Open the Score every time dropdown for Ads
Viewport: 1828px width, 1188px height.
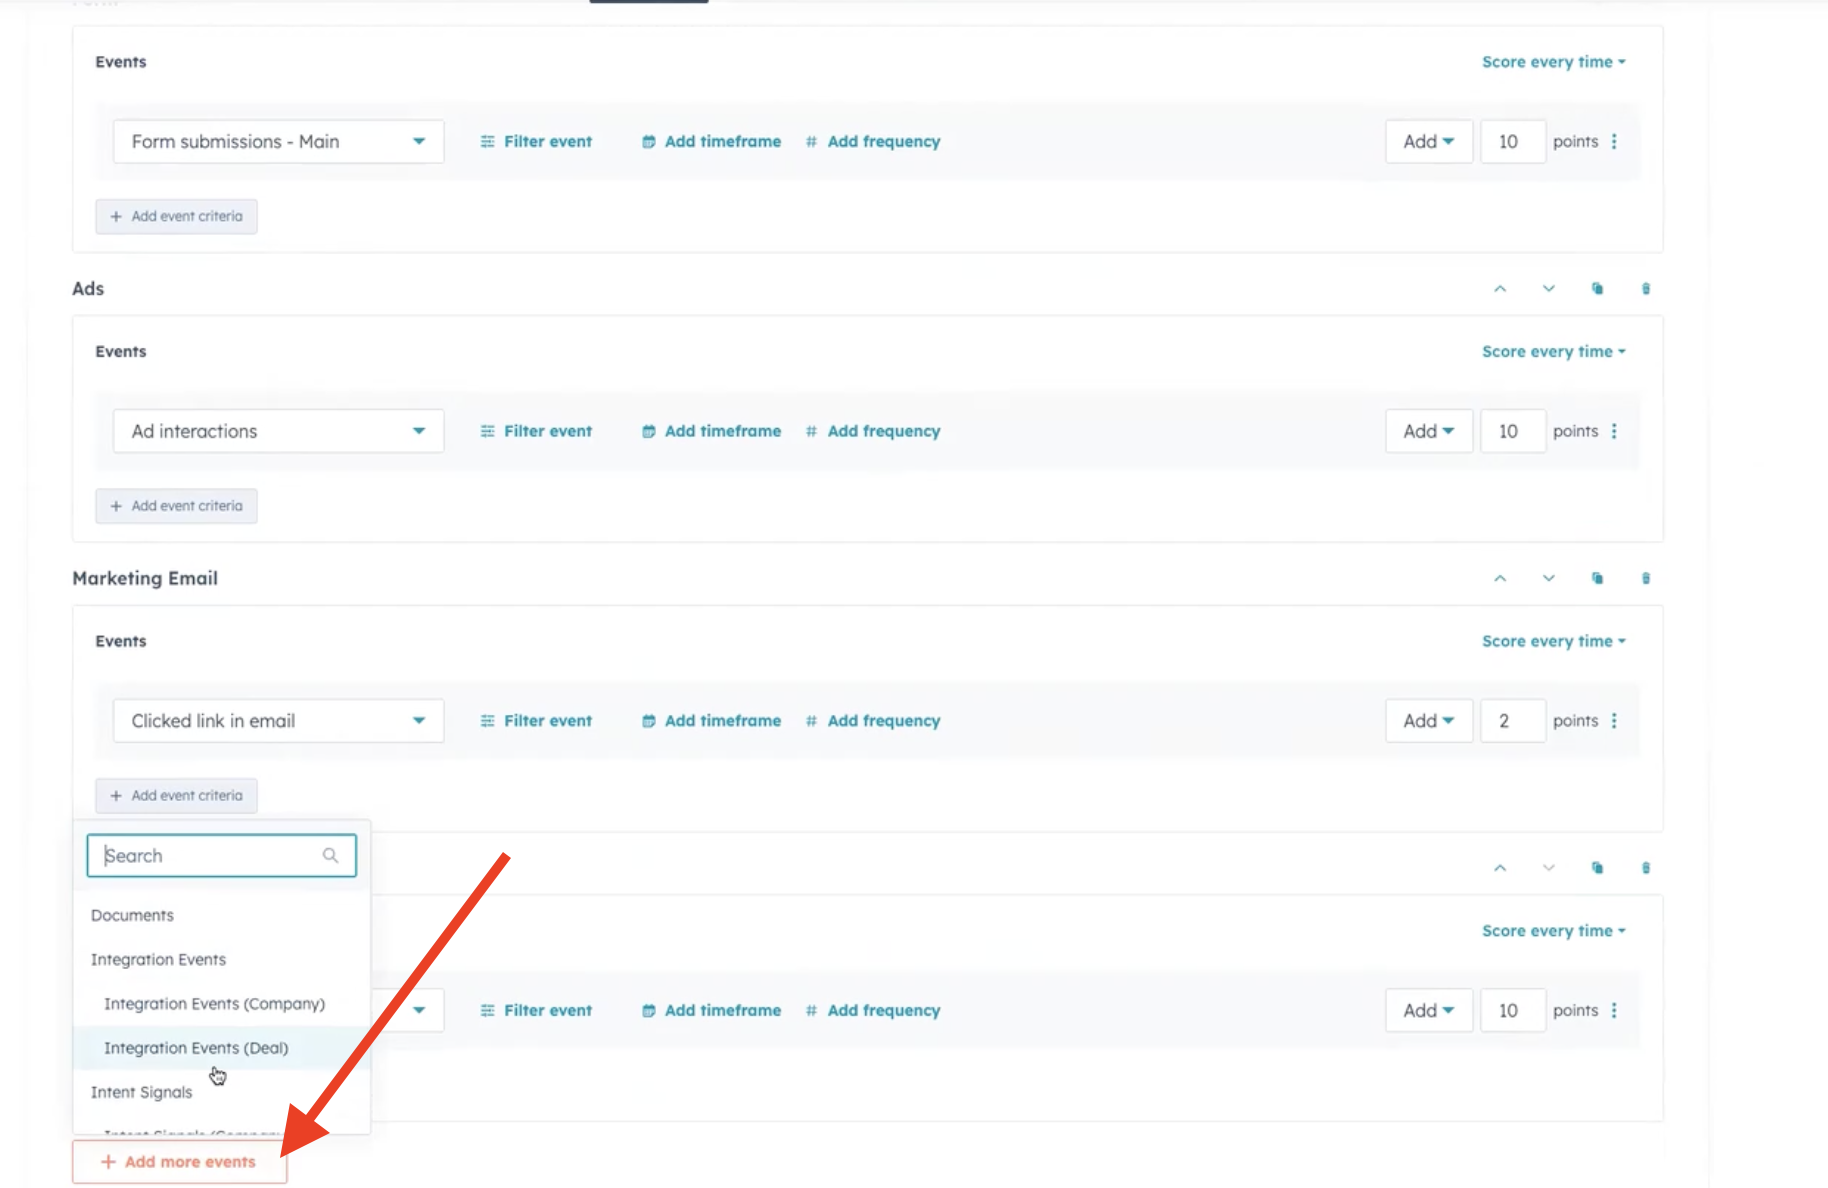click(x=1553, y=351)
